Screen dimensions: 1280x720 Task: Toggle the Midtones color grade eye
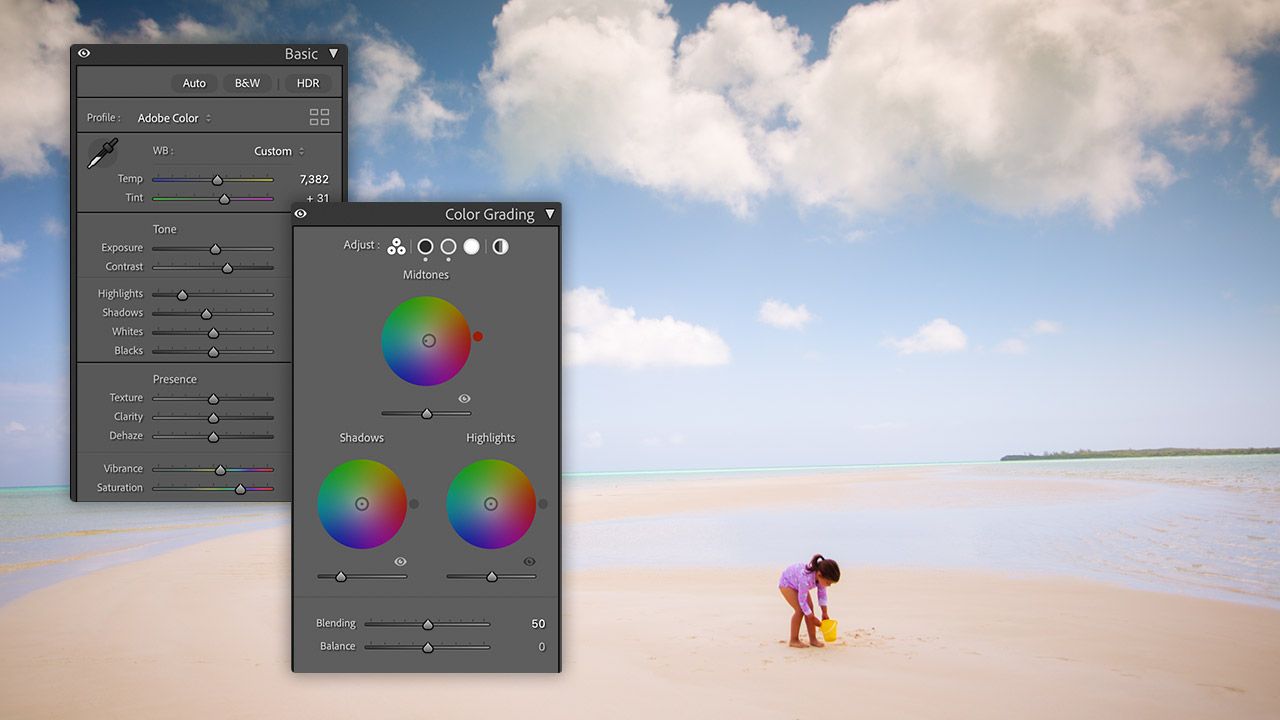click(464, 399)
